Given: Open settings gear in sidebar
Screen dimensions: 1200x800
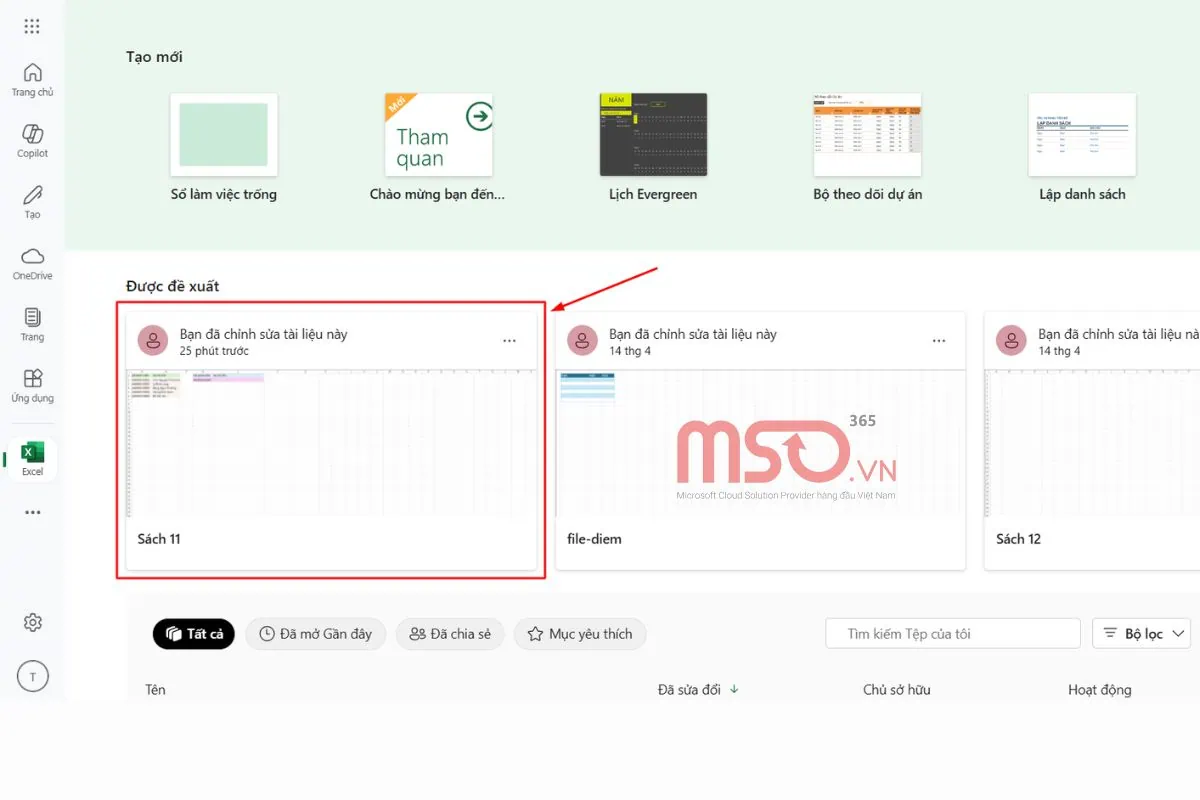Looking at the screenshot, I should [32, 623].
